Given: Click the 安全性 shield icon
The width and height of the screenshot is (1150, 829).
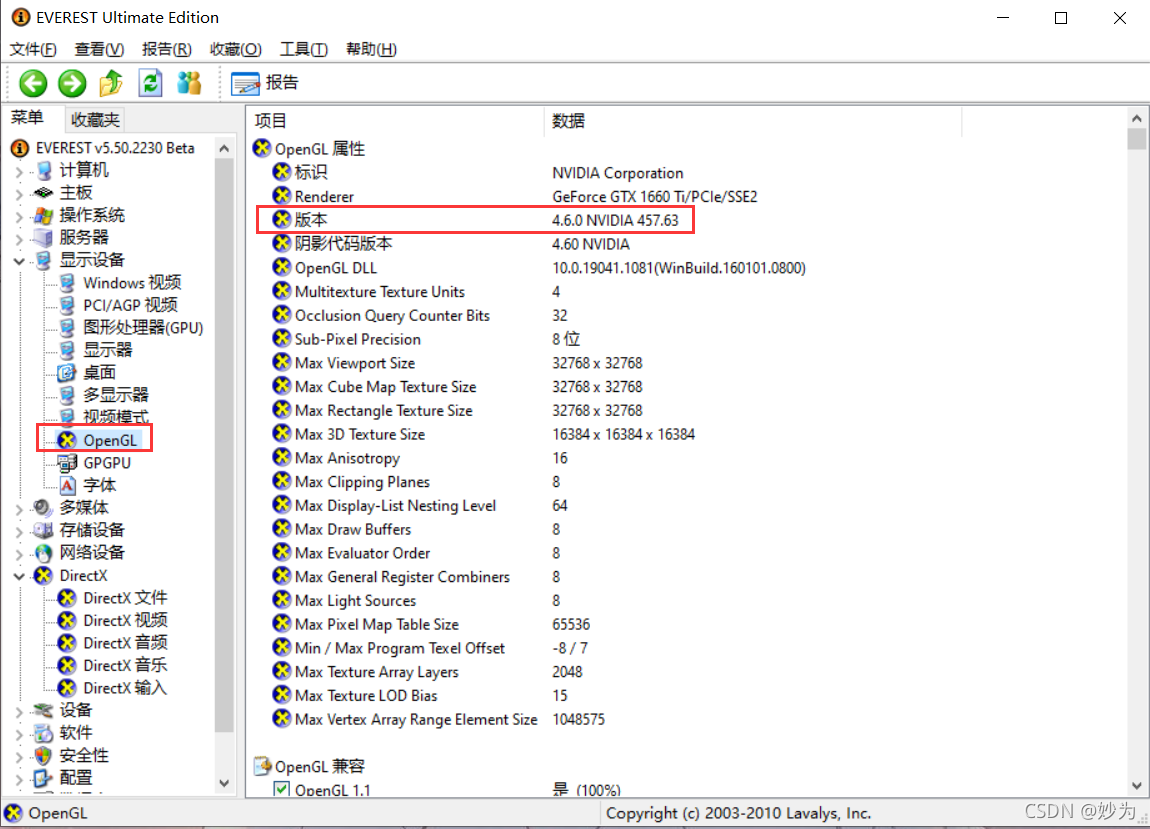Looking at the screenshot, I should tap(43, 756).
